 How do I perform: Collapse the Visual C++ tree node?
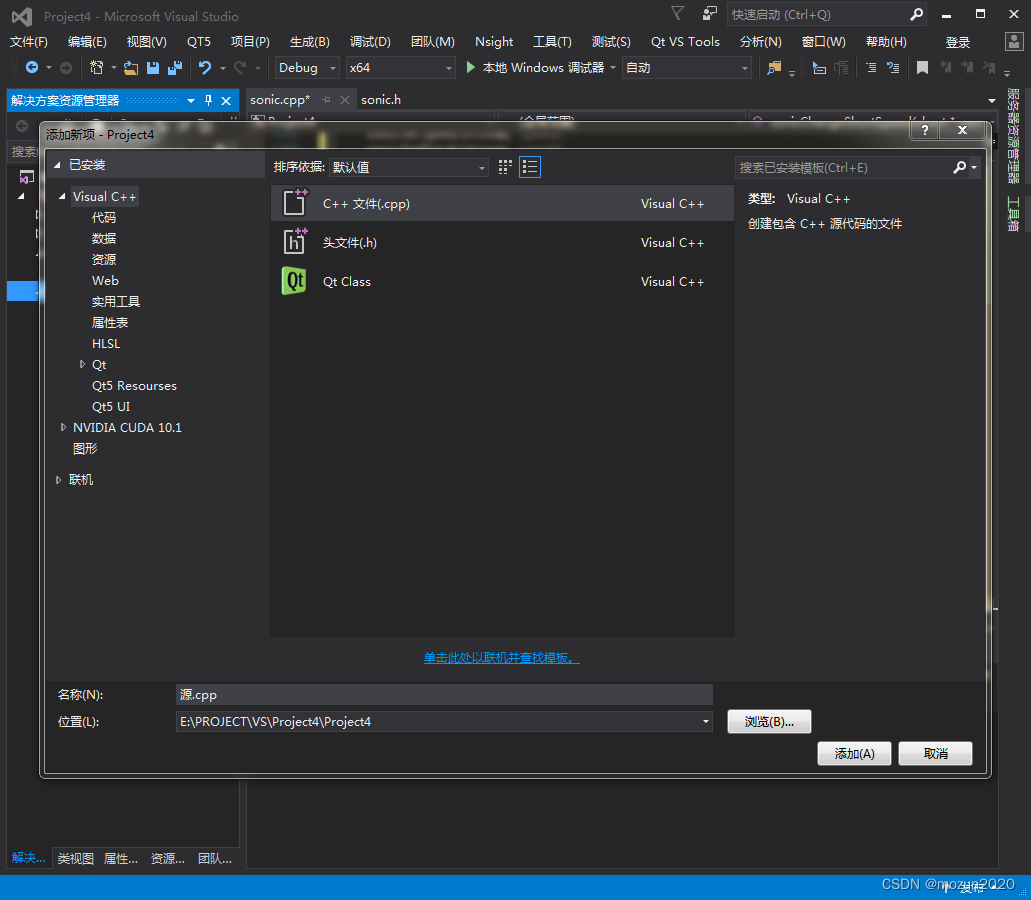pos(62,197)
